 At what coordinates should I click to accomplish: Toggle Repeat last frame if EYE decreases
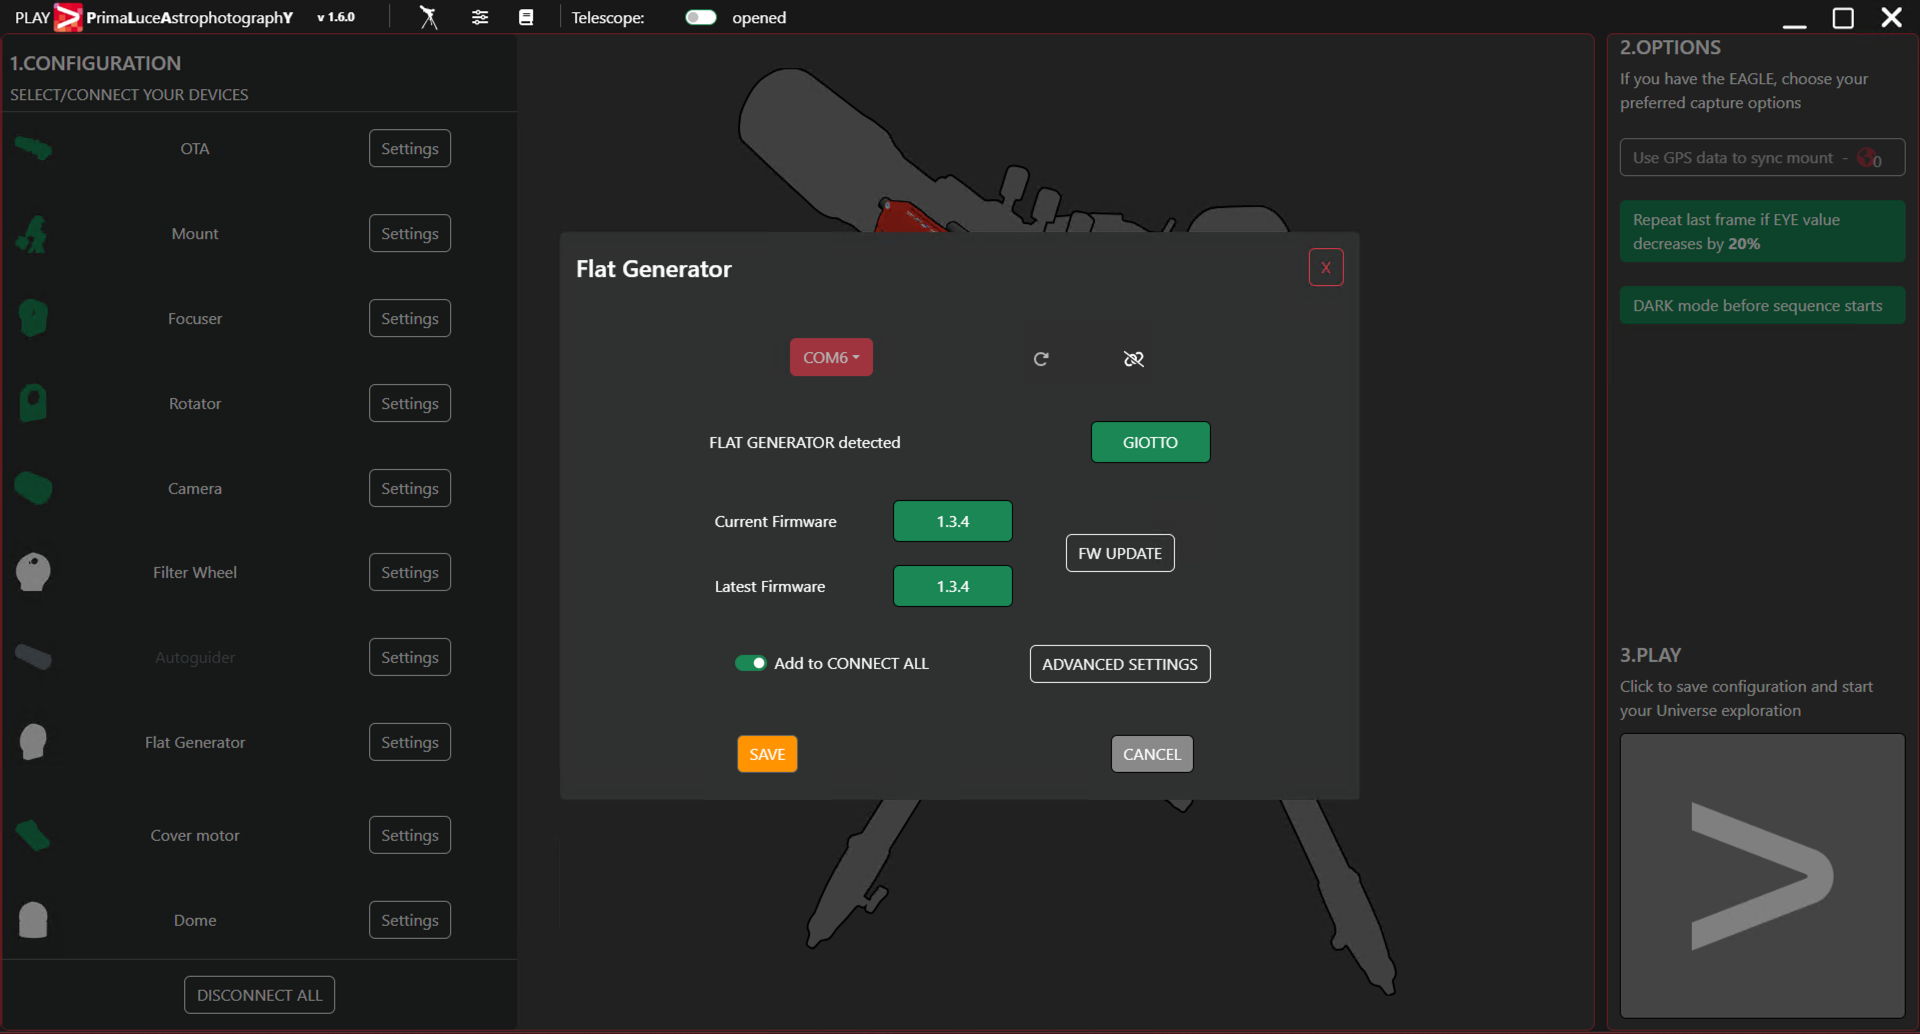tap(1762, 231)
